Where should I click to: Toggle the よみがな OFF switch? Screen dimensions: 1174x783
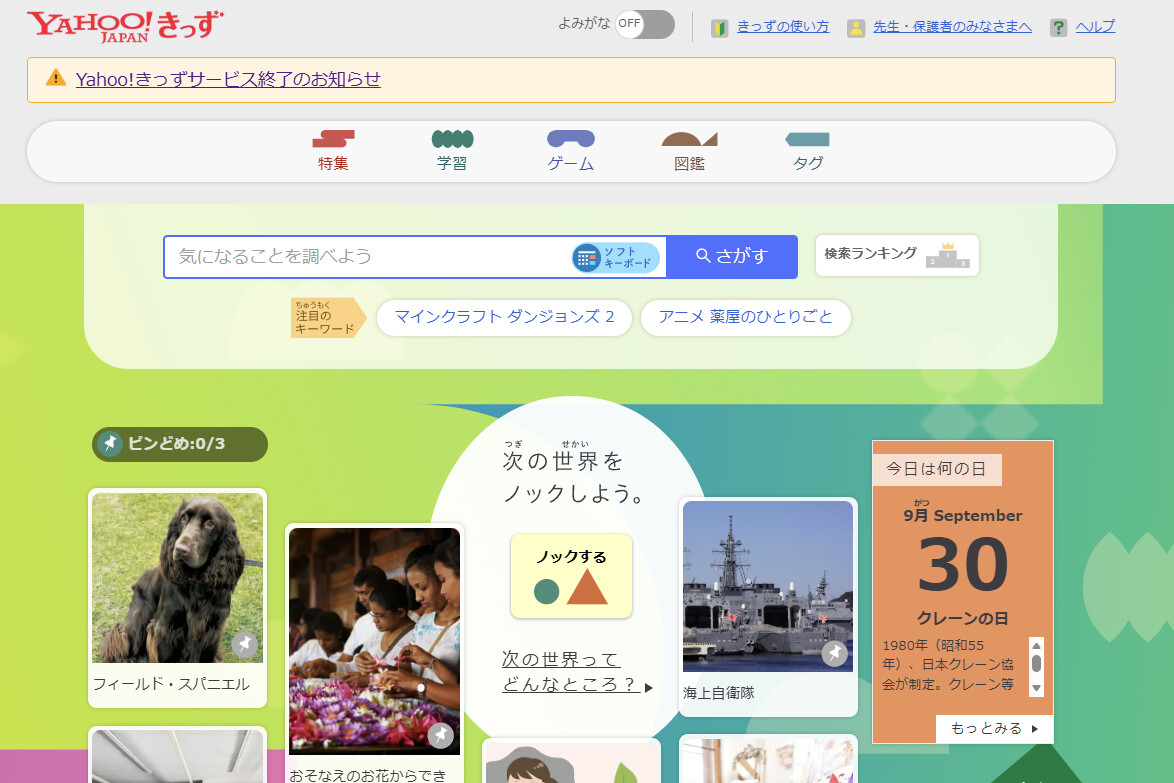point(645,24)
